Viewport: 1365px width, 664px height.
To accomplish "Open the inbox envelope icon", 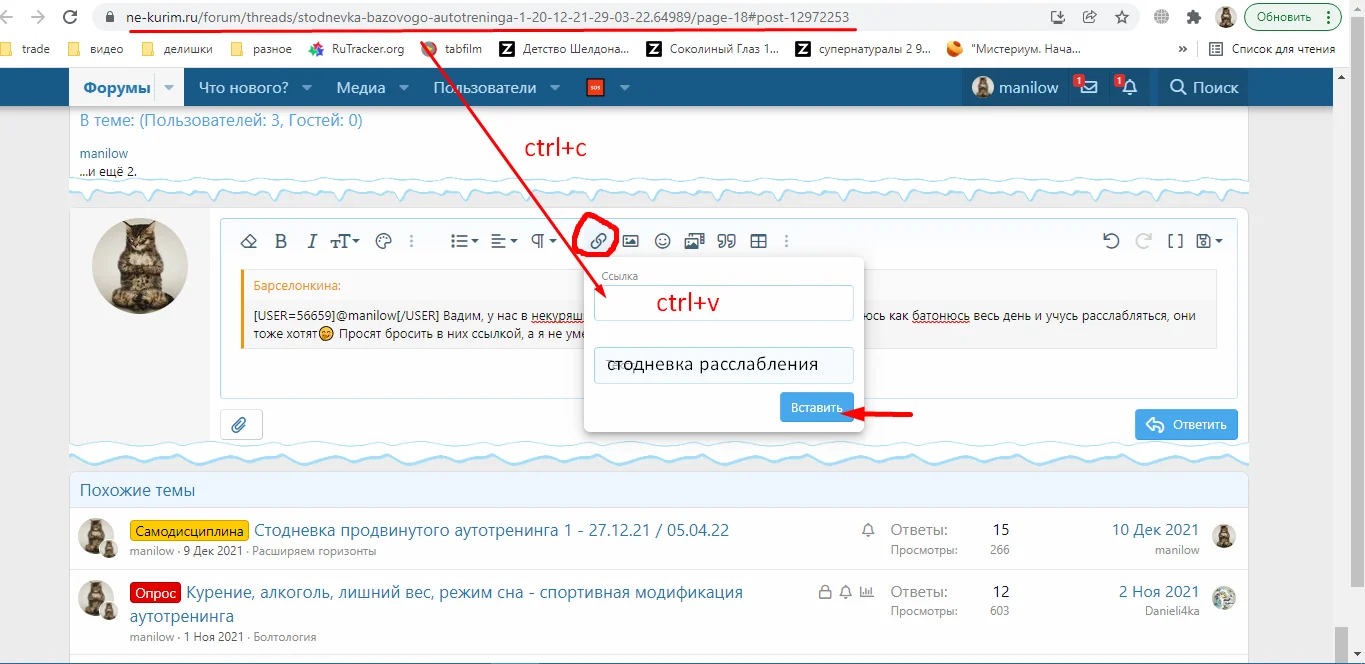I will coord(1088,88).
